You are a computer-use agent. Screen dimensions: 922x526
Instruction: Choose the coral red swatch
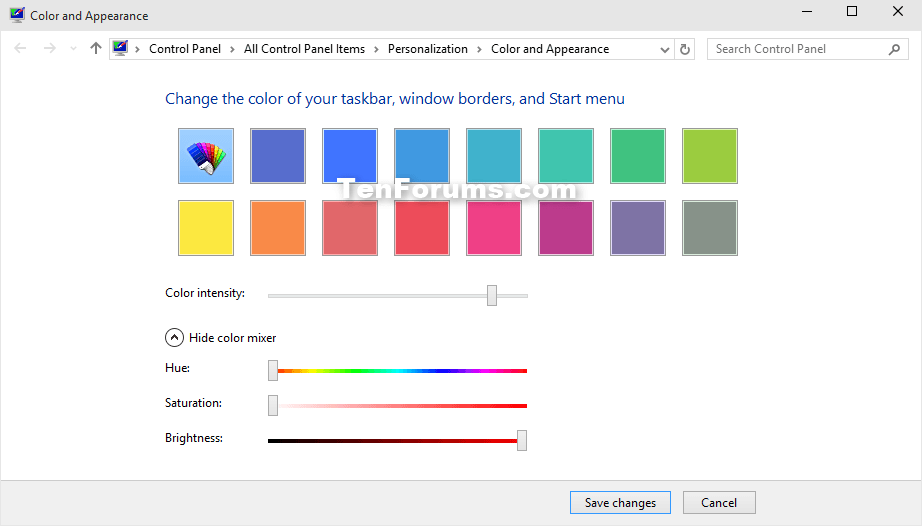click(422, 228)
